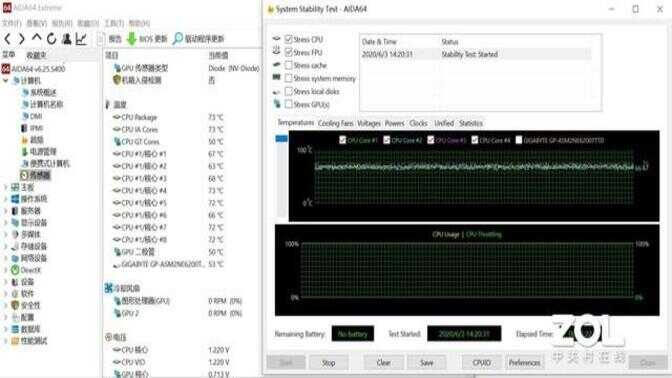The width and height of the screenshot is (672, 378).
Task: Go forward with the right arrow toolbar icon
Action: [21, 39]
